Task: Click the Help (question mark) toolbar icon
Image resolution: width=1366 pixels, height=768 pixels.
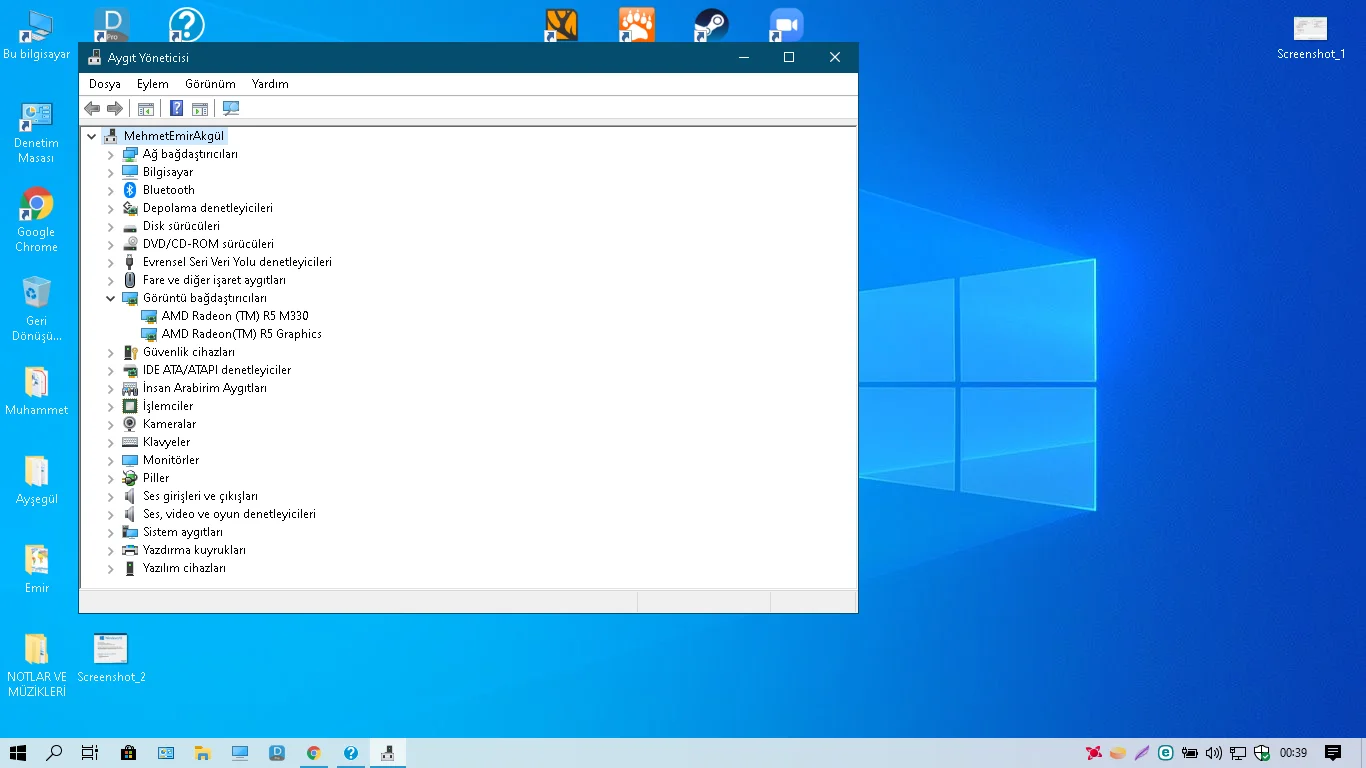Action: coord(176,108)
